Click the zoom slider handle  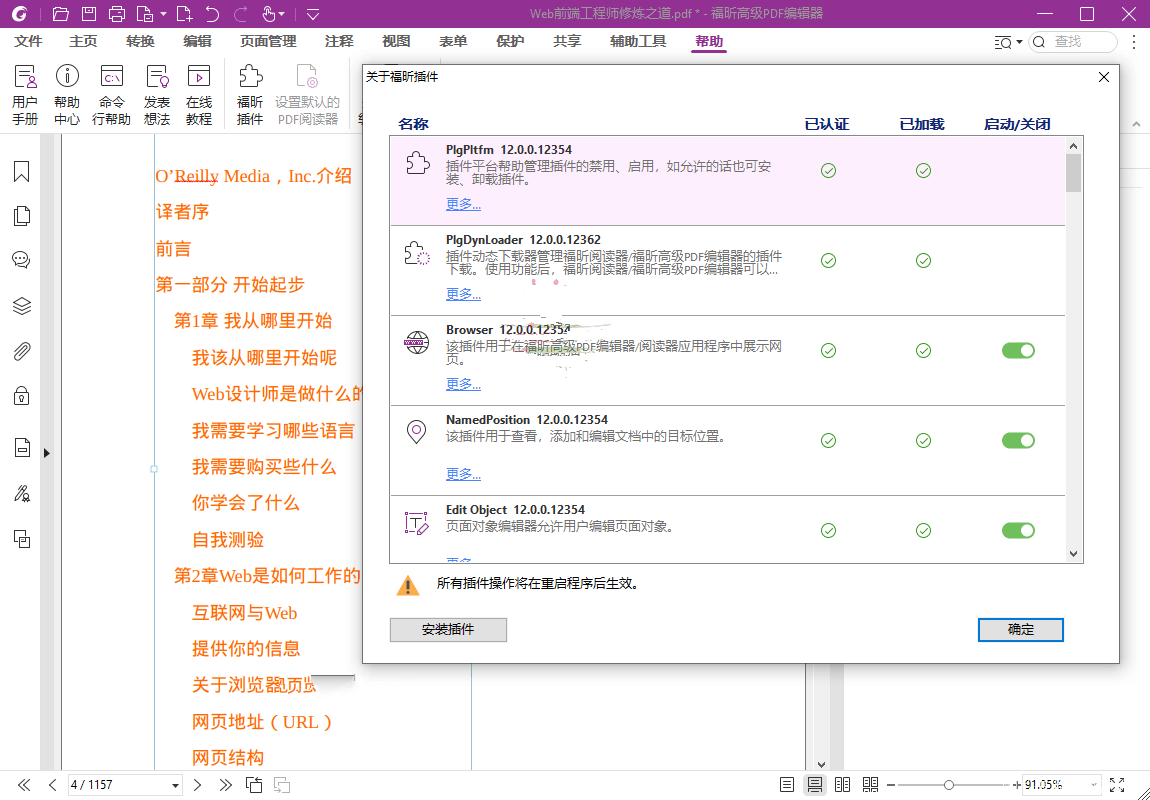(948, 785)
